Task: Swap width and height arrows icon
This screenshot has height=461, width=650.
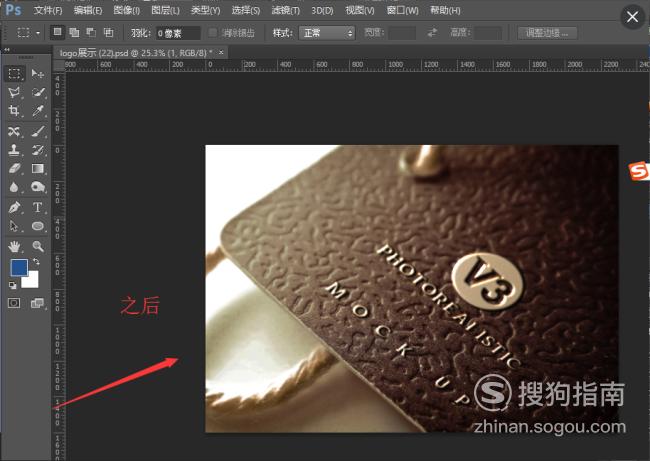Action: coord(432,33)
